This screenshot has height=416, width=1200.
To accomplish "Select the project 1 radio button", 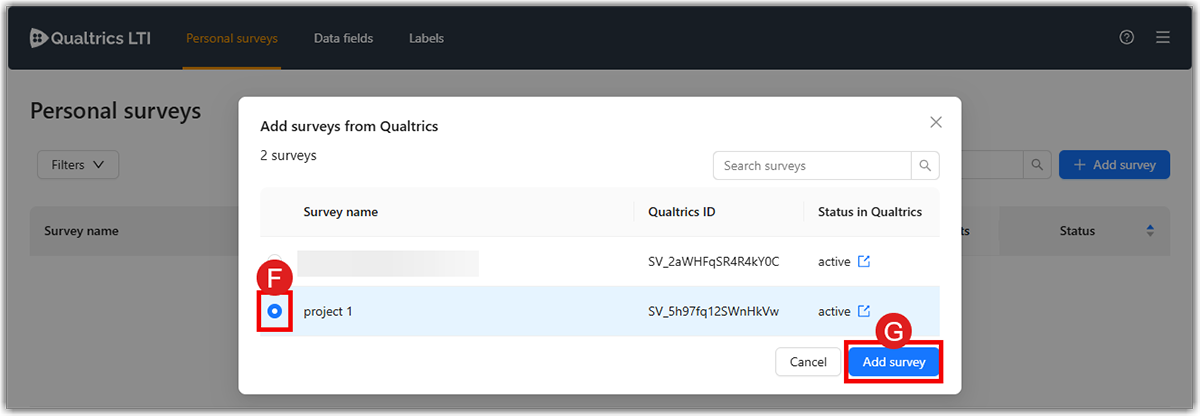I will point(275,311).
